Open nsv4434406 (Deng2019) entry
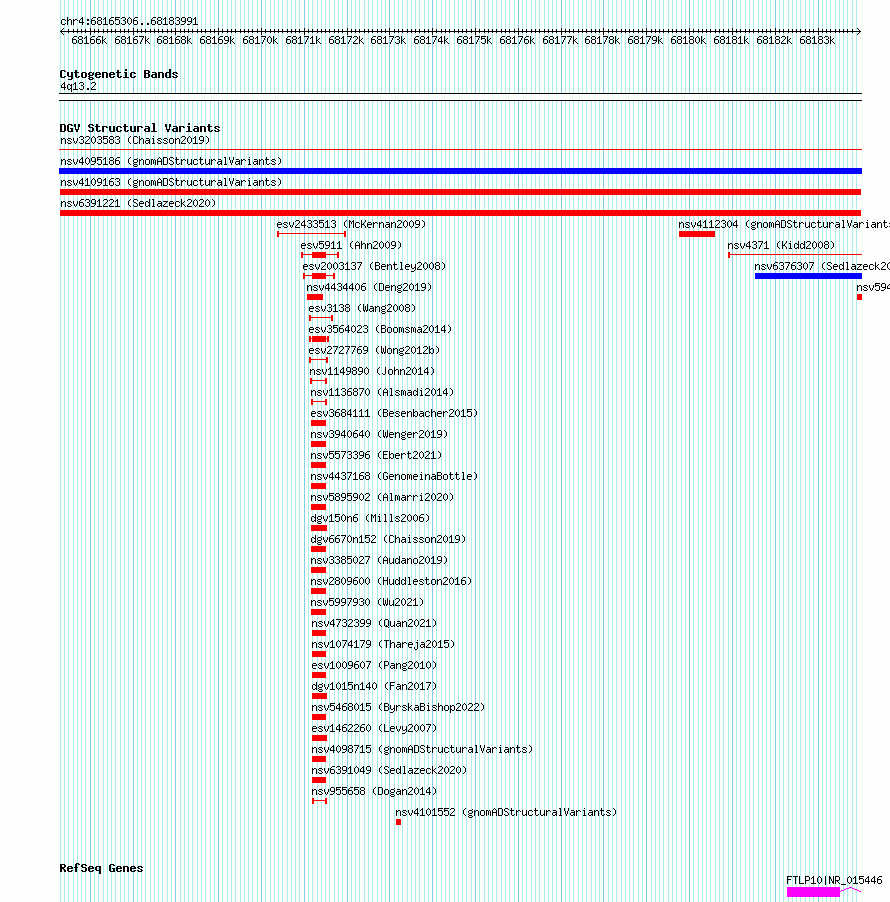This screenshot has width=890, height=902. pos(369,287)
